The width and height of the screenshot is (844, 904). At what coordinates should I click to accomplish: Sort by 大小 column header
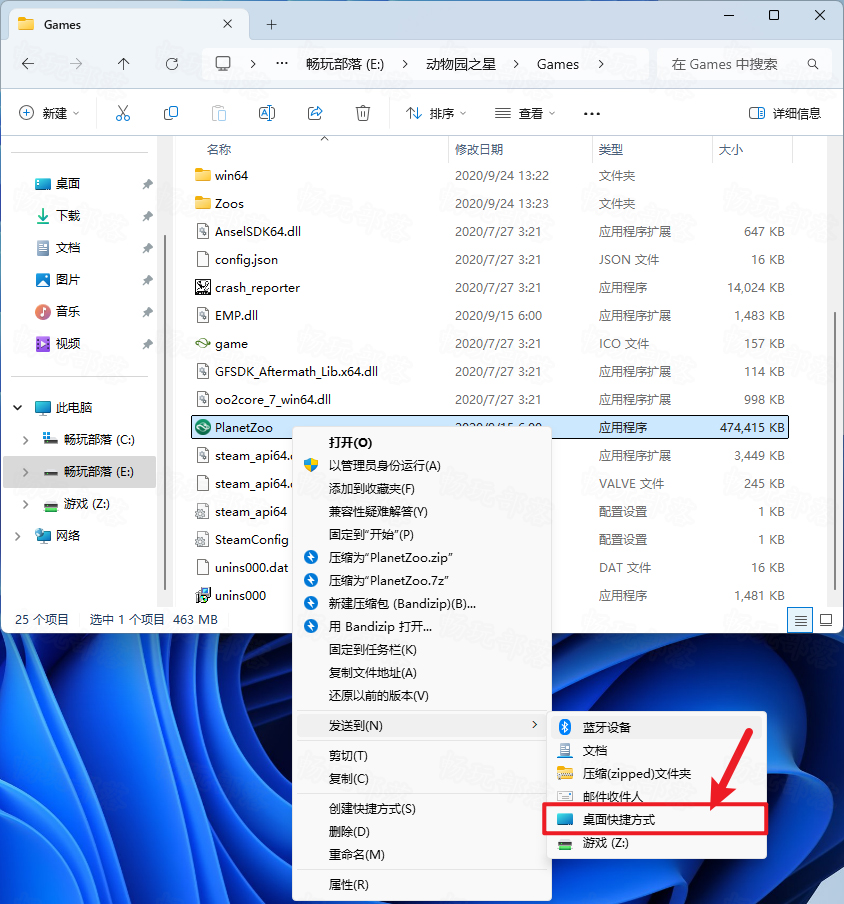pyautogui.click(x=752, y=150)
